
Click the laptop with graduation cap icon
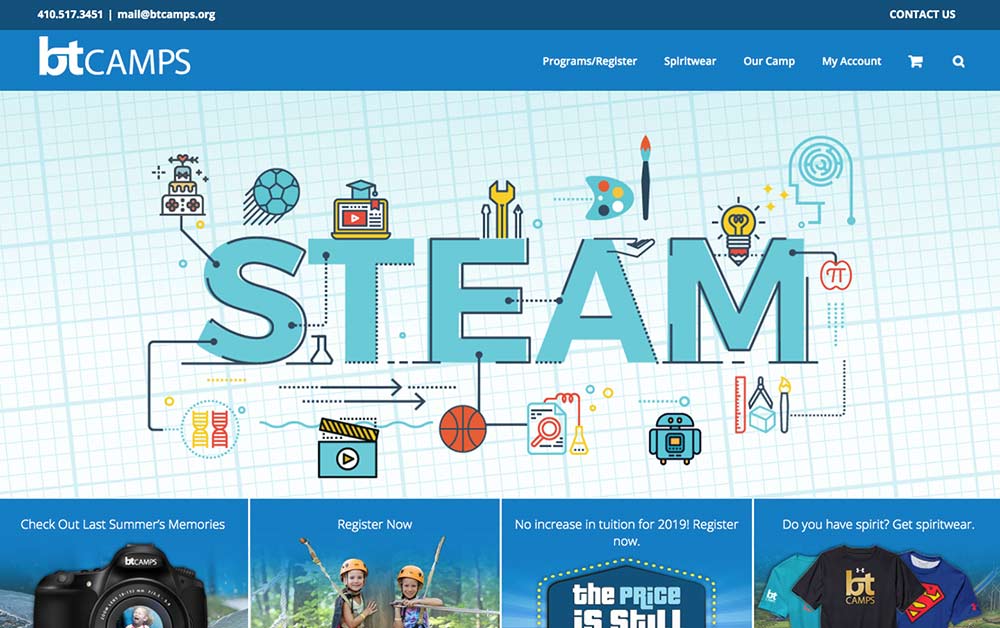coord(360,210)
